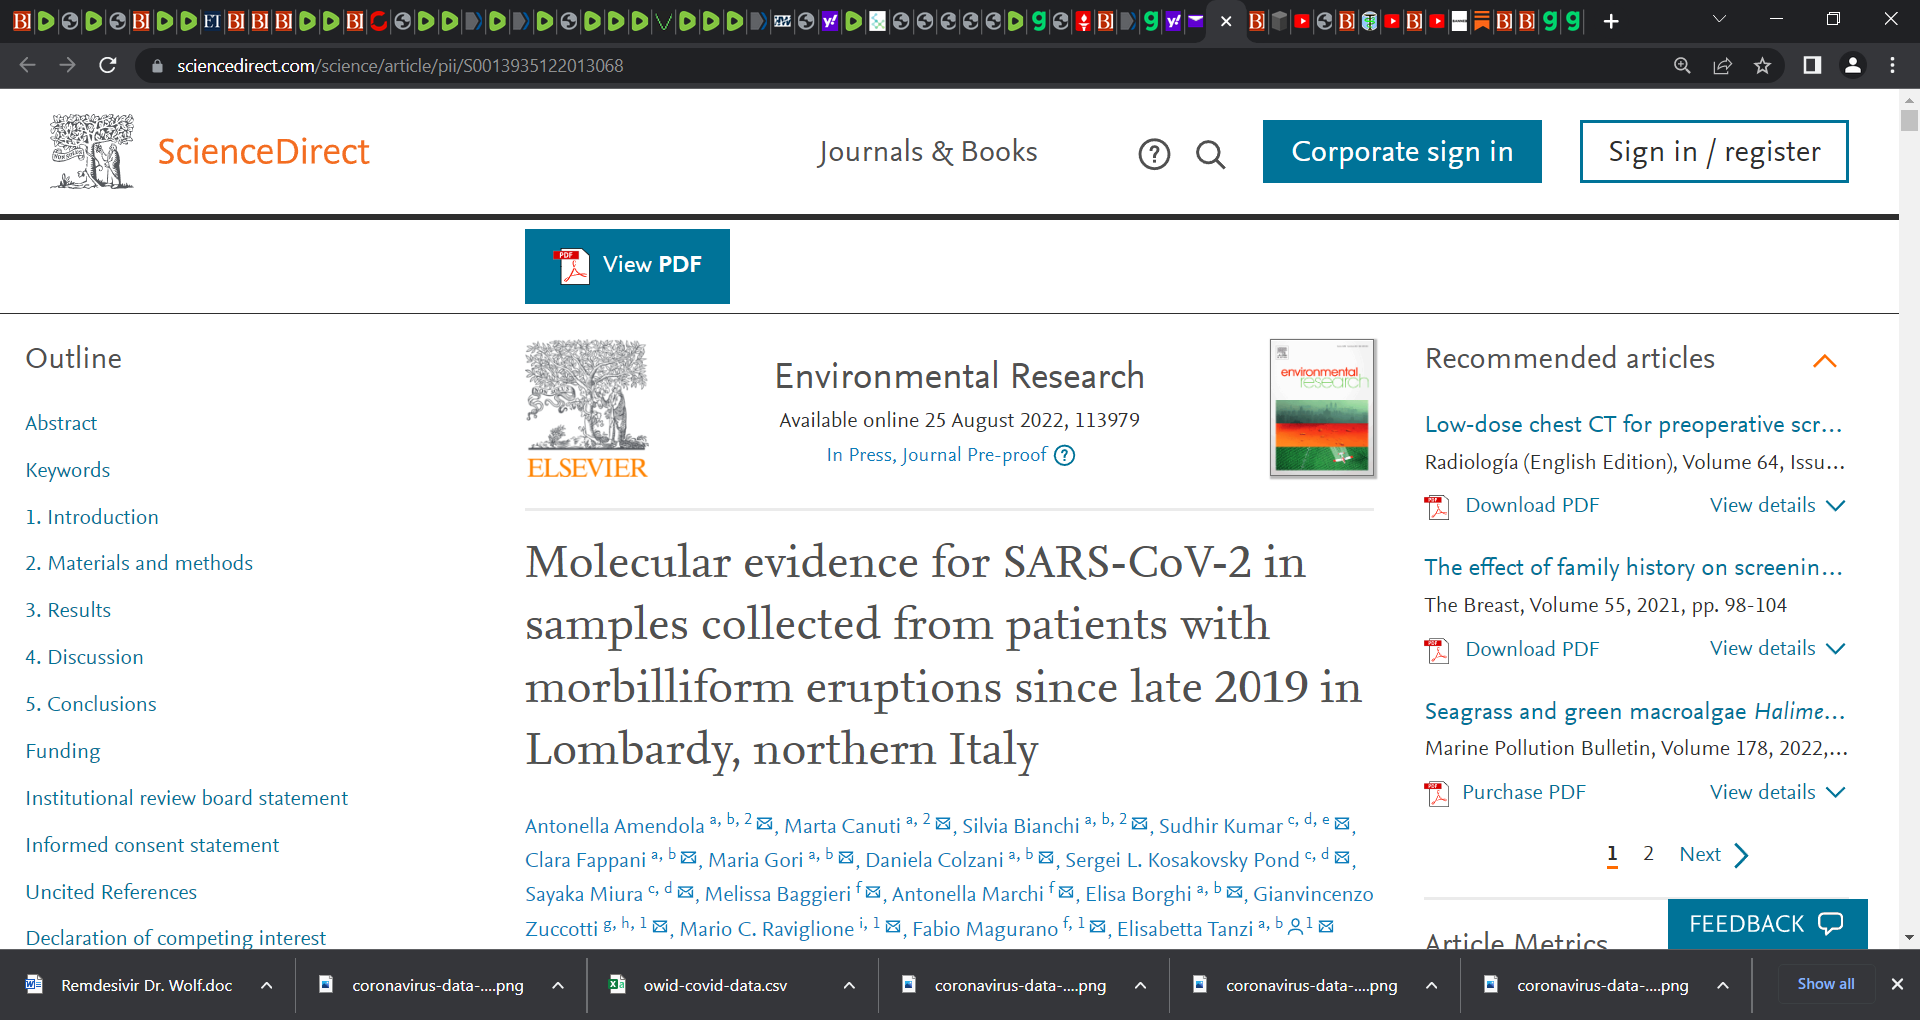This screenshot has height=1020, width=1920.
Task: Click the In Press info question icon
Action: (x=1065, y=456)
